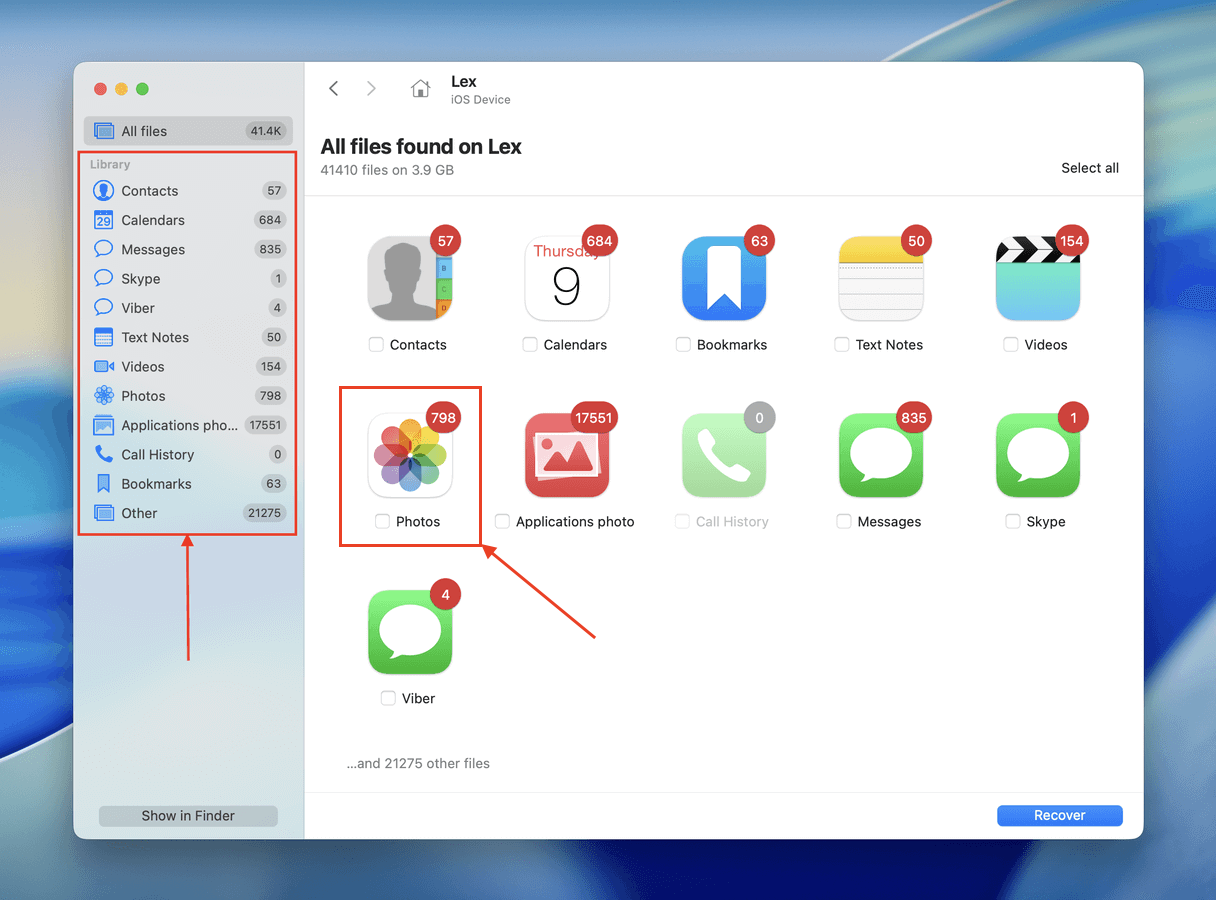Open the Contacts category icon in grid
This screenshot has height=900, width=1216.
(x=410, y=279)
